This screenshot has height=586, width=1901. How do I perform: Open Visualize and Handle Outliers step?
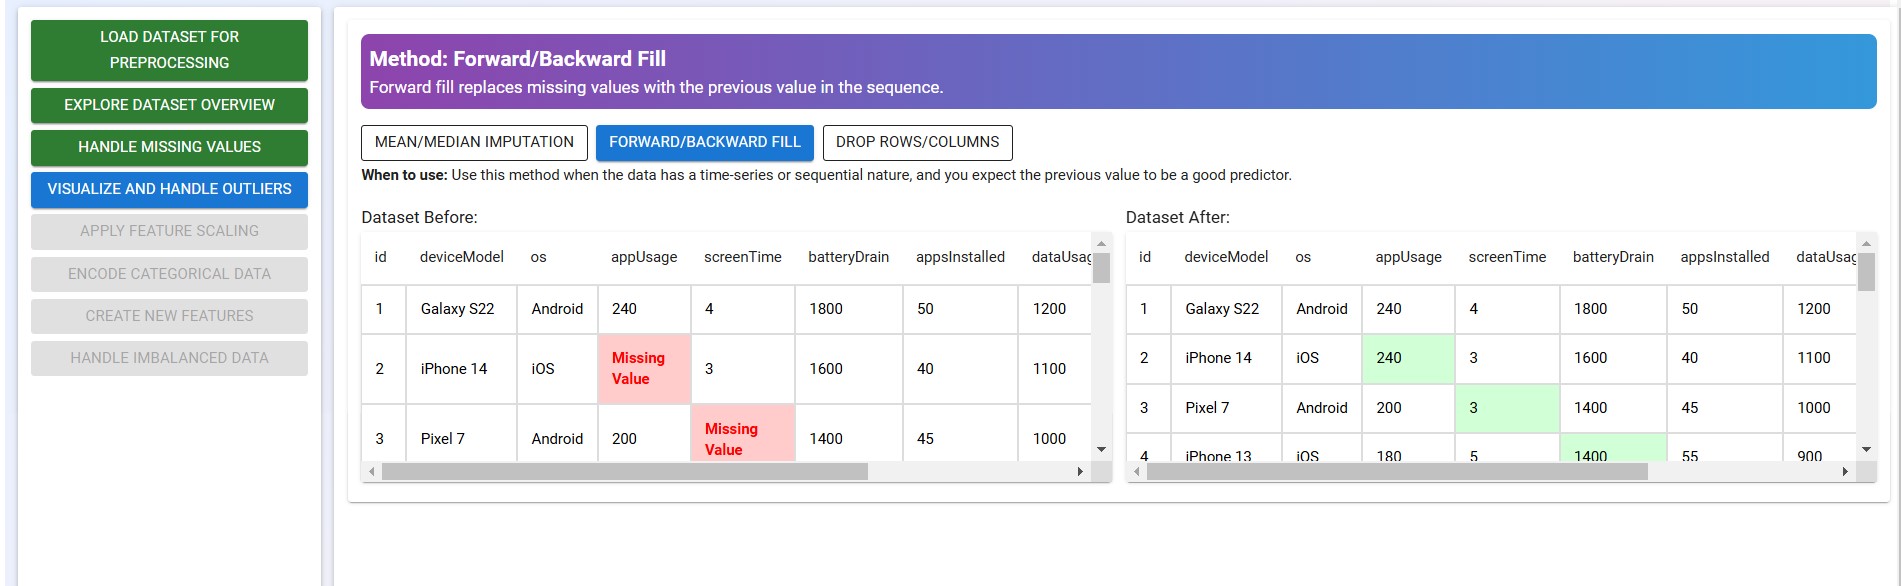point(169,189)
